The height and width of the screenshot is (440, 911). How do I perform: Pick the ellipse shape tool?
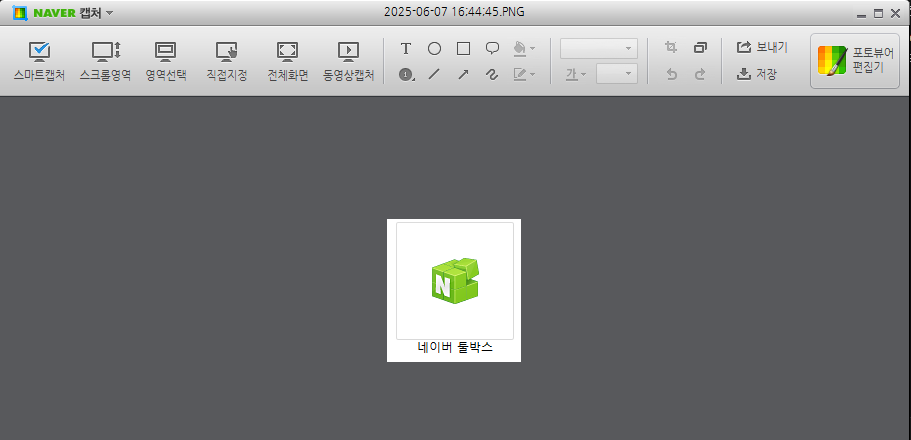(x=434, y=49)
